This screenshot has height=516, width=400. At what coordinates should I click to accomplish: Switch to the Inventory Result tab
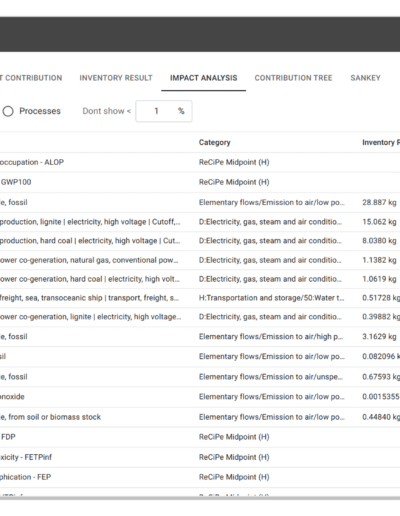click(x=116, y=78)
